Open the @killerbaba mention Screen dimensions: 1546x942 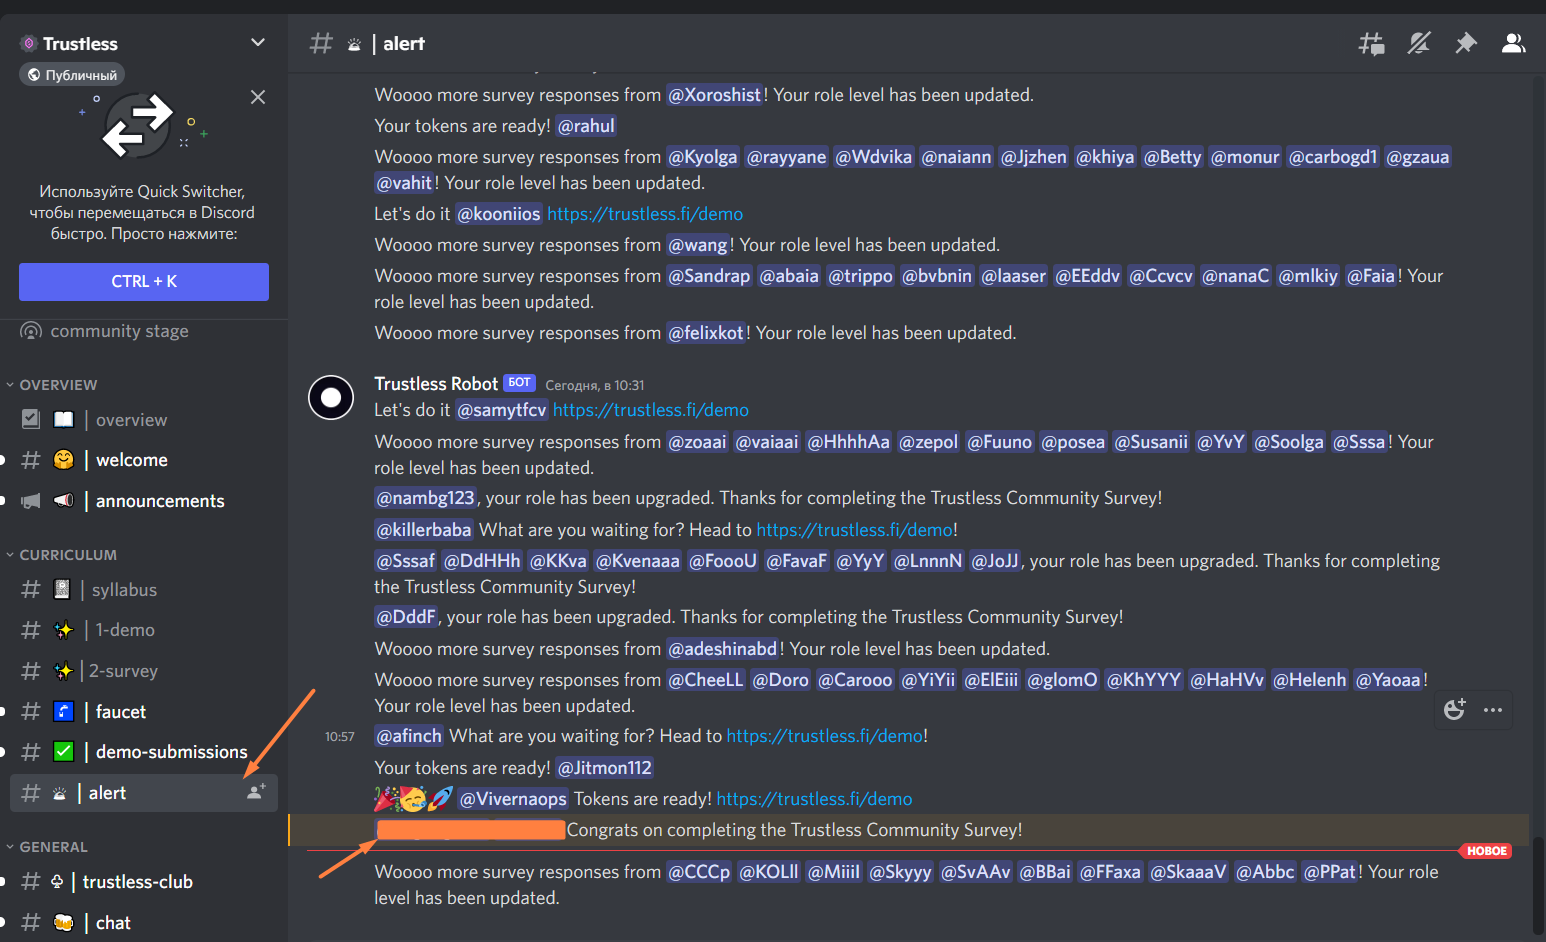pyautogui.click(x=424, y=530)
